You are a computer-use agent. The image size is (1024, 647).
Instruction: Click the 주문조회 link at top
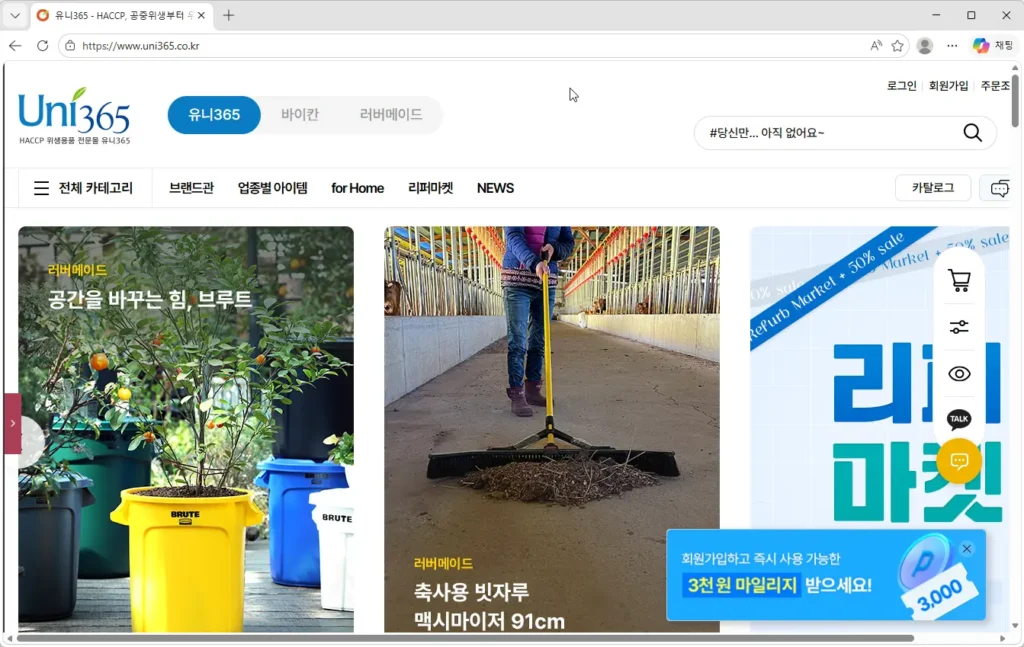pyautogui.click(x=995, y=86)
